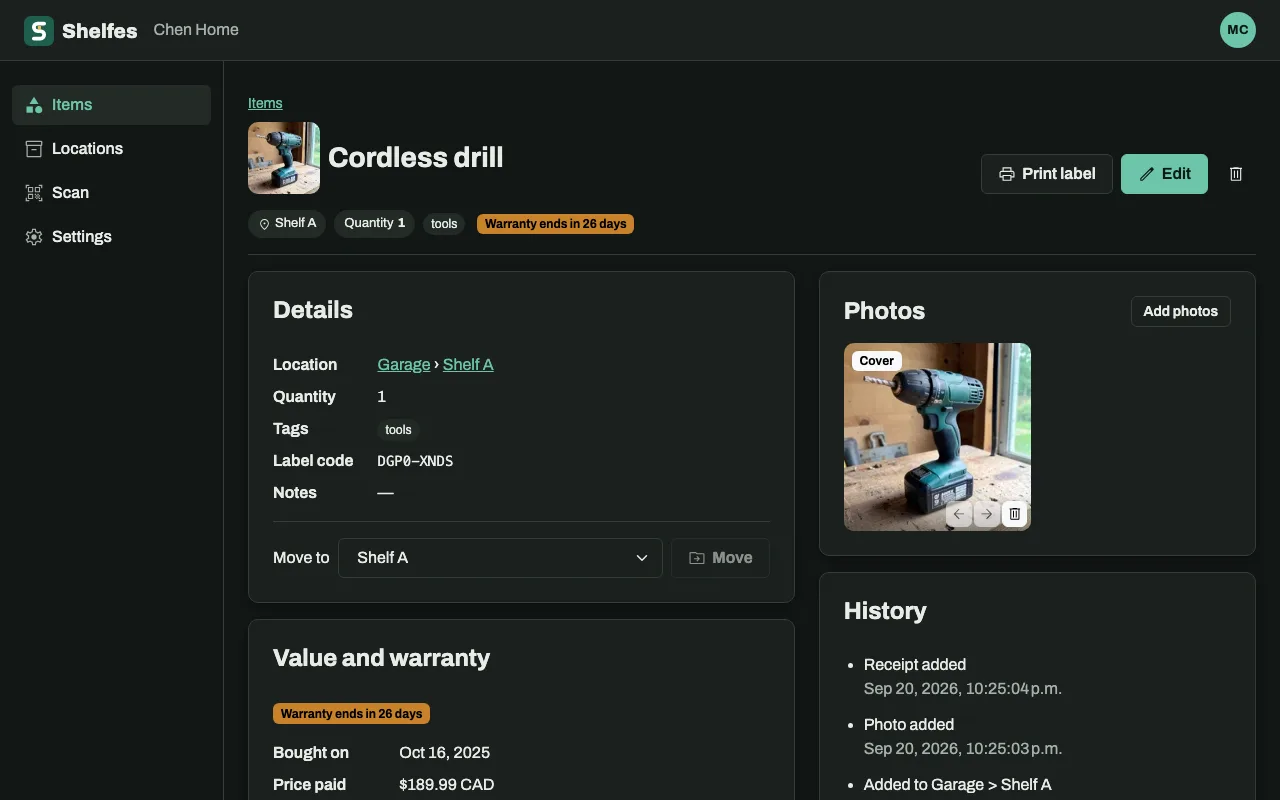Click the tools tag chip under title
Image resolution: width=1280 pixels, height=800 pixels.
click(444, 224)
